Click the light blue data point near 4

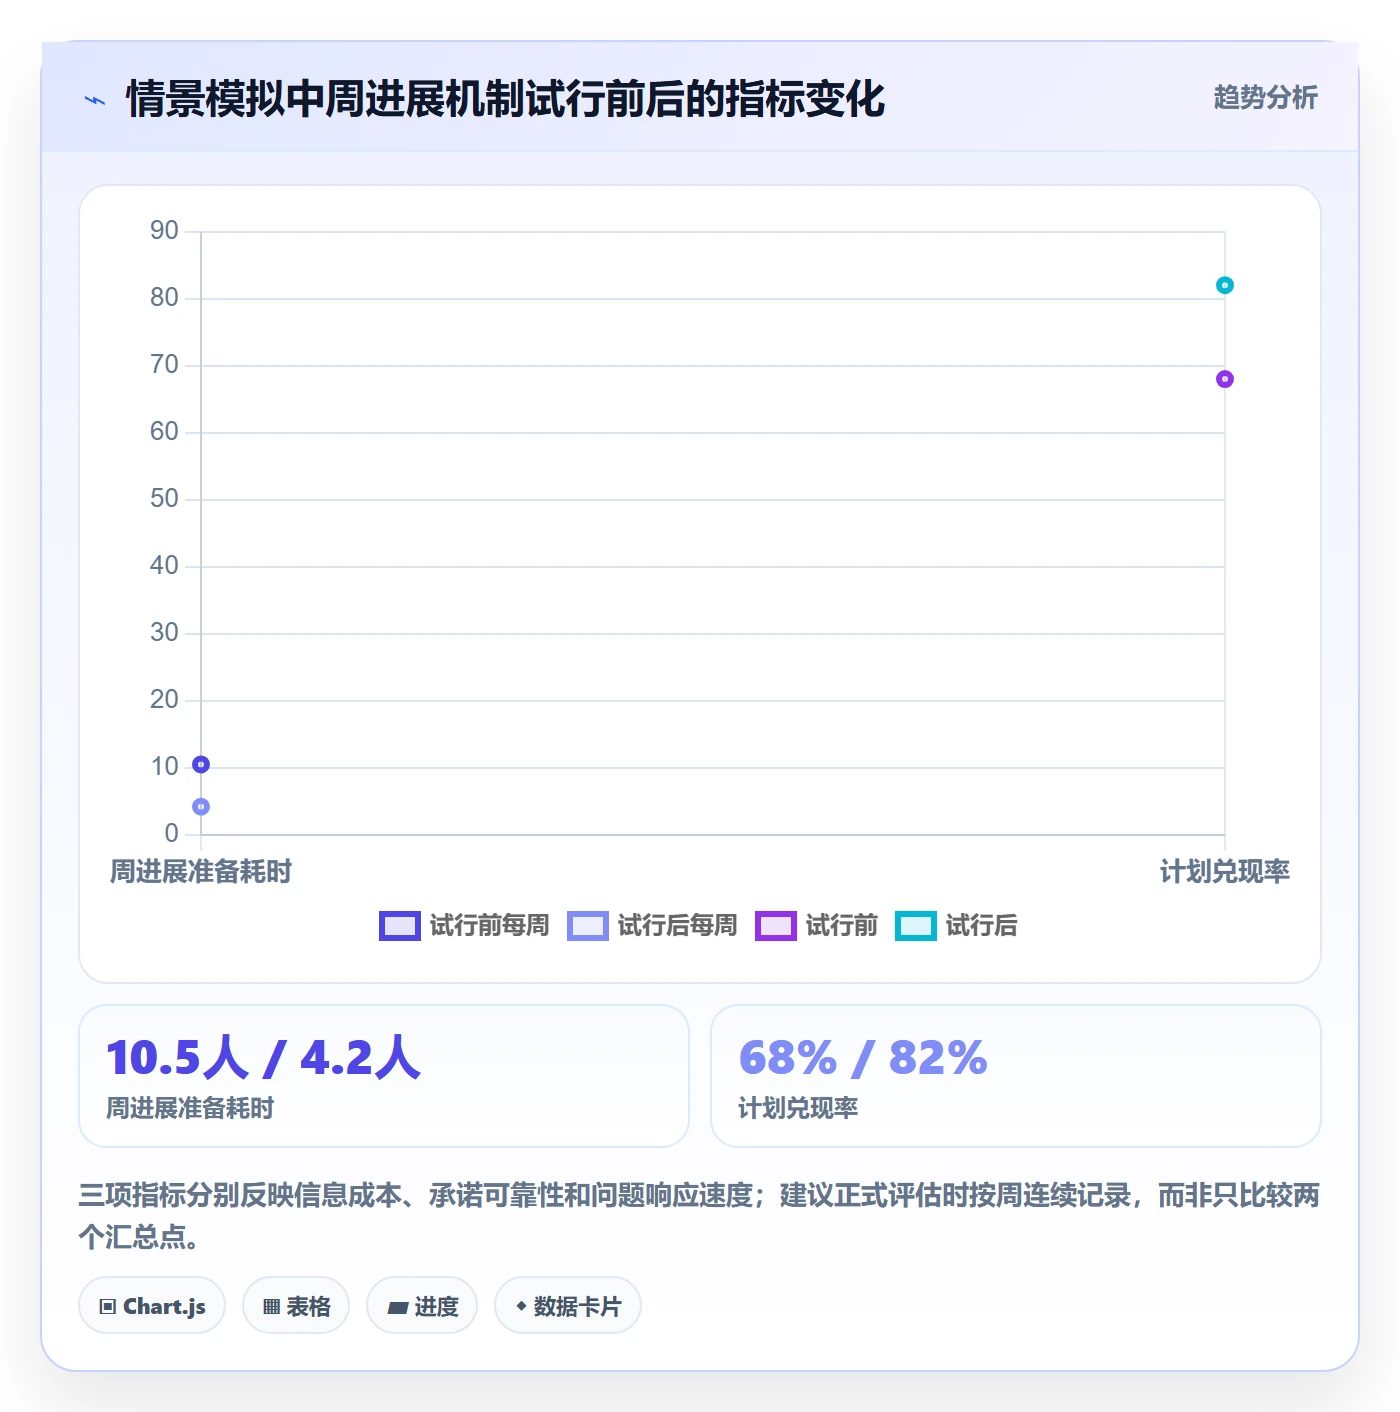(x=201, y=806)
